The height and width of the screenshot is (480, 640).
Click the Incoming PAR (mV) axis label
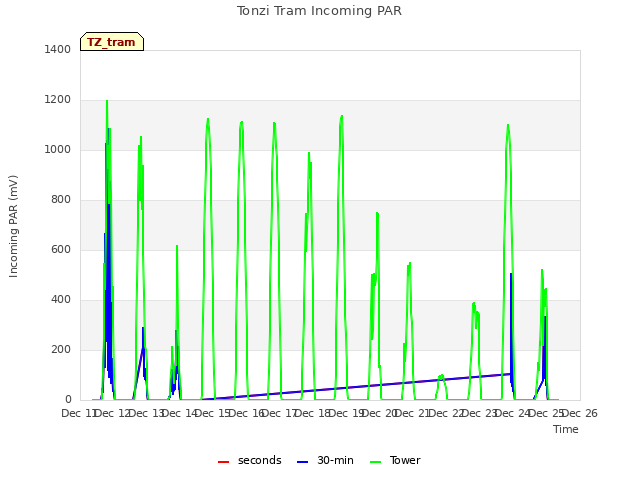point(13,226)
